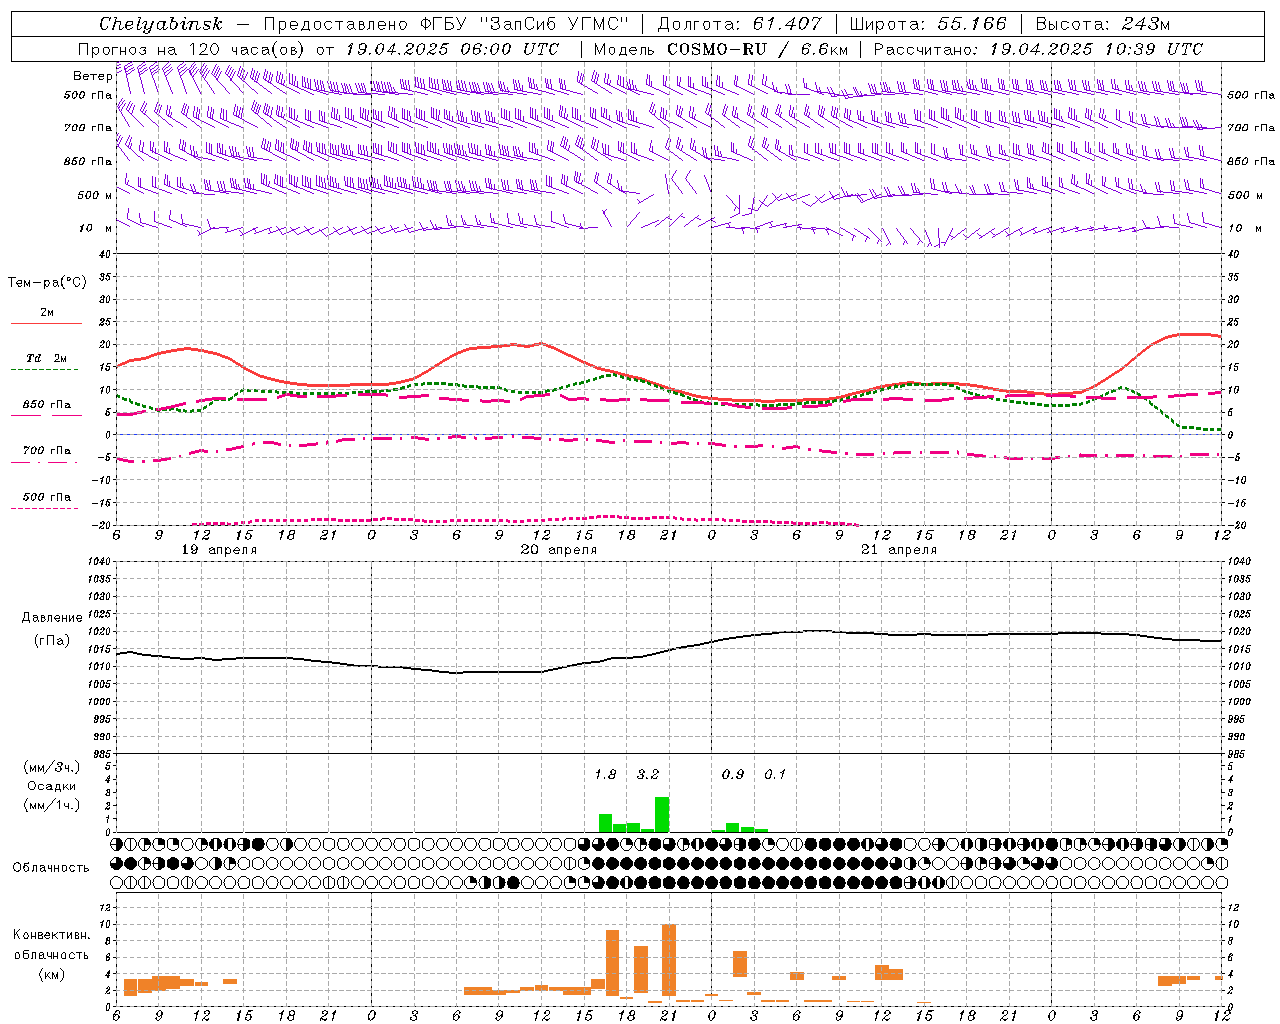Click the 3.2 precipitation total
This screenshot has height=1024, width=1280.
point(648,774)
